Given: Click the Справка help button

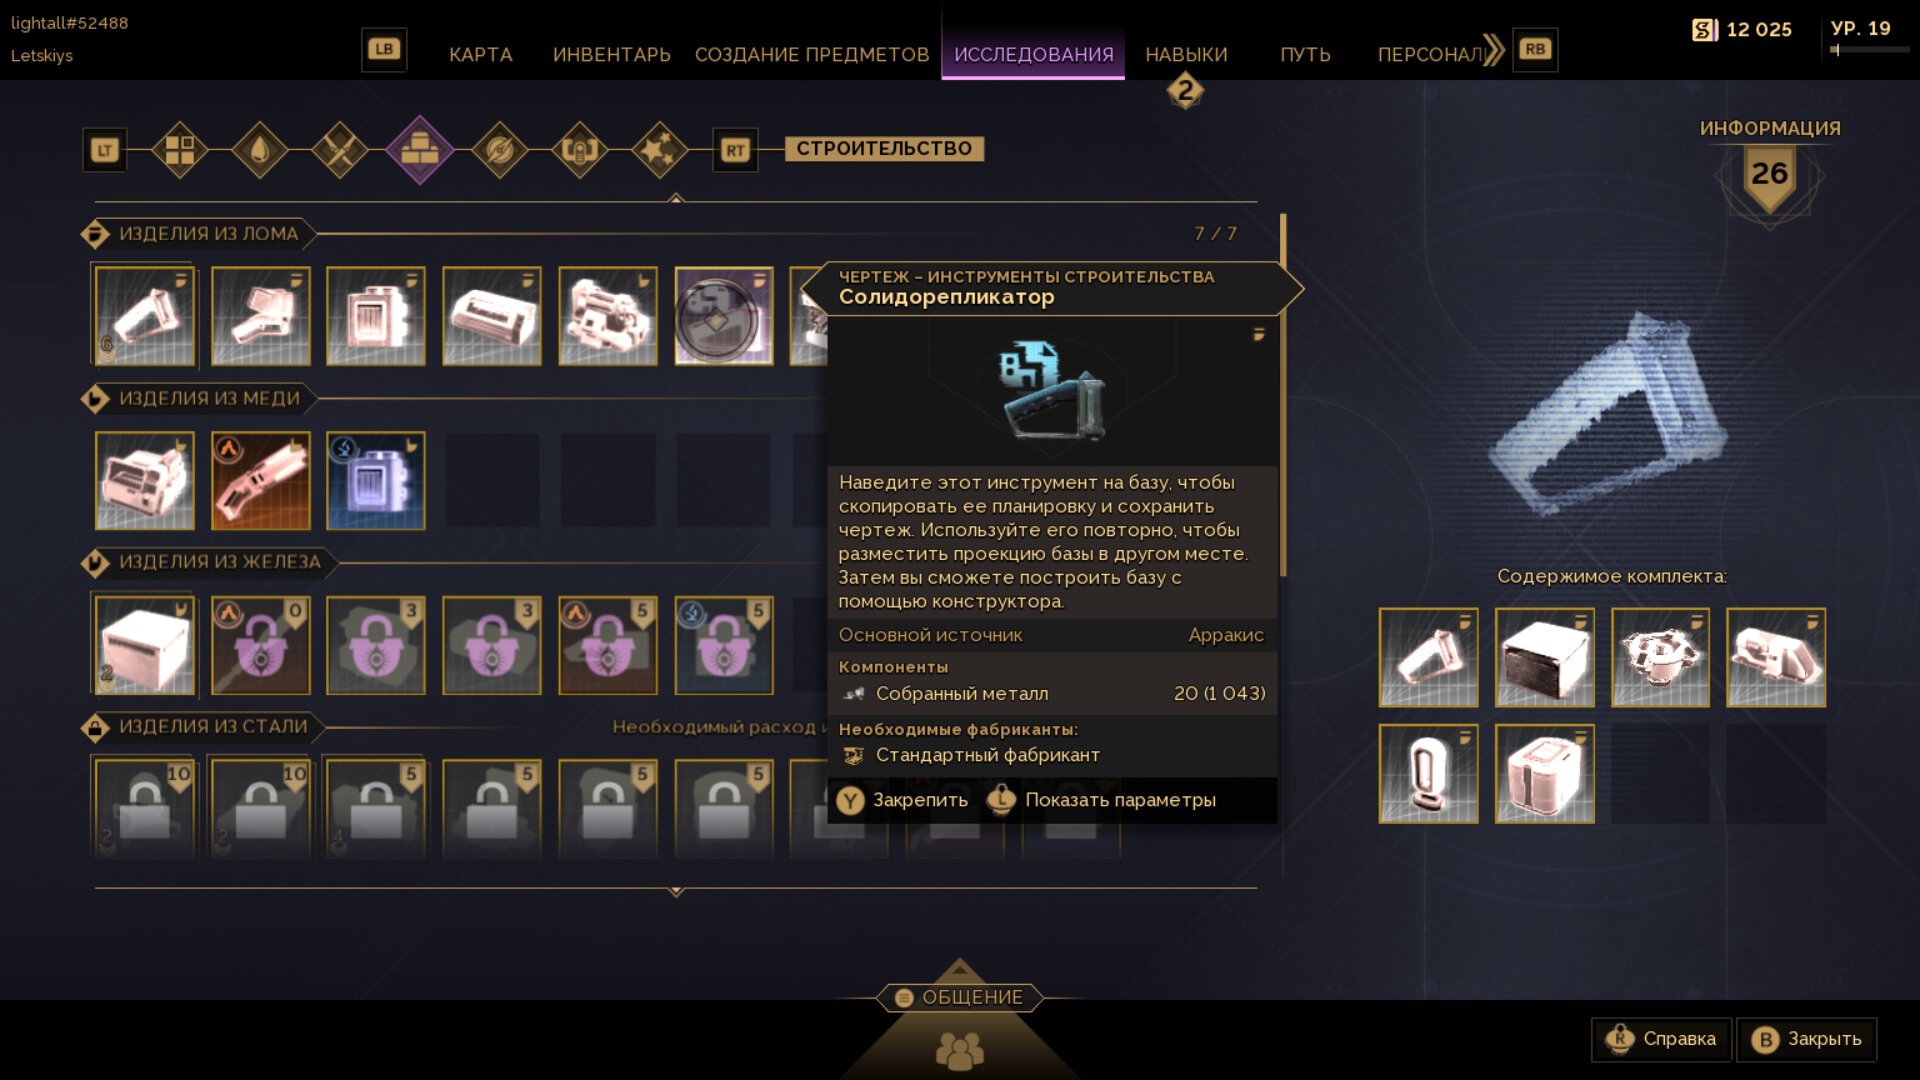Looking at the screenshot, I should pos(1662,1039).
